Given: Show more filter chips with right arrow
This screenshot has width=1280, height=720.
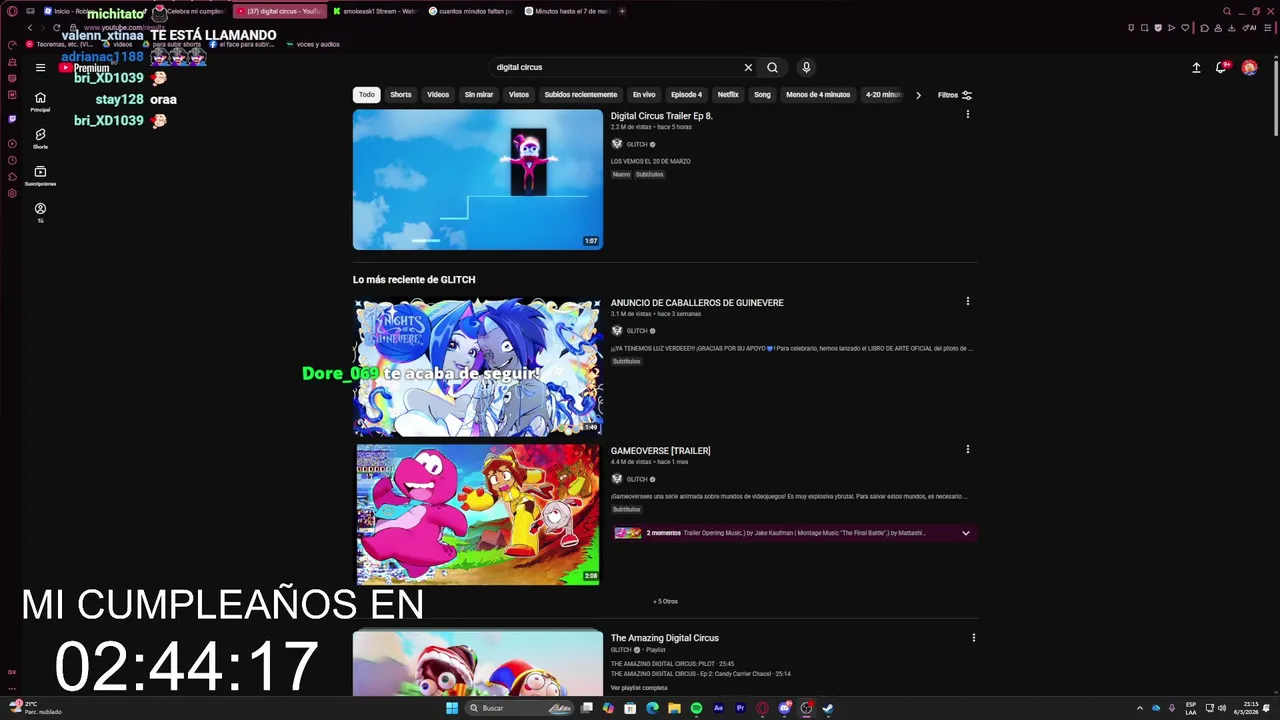Looking at the screenshot, I should point(918,95).
